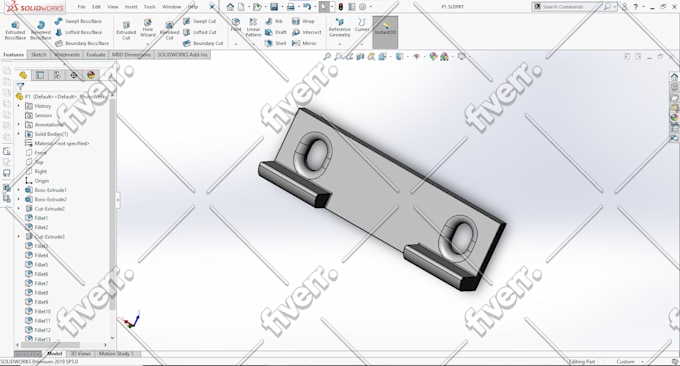Select the Revolved Cut tool
Viewport: 680px width, 366px height.
coord(170,30)
